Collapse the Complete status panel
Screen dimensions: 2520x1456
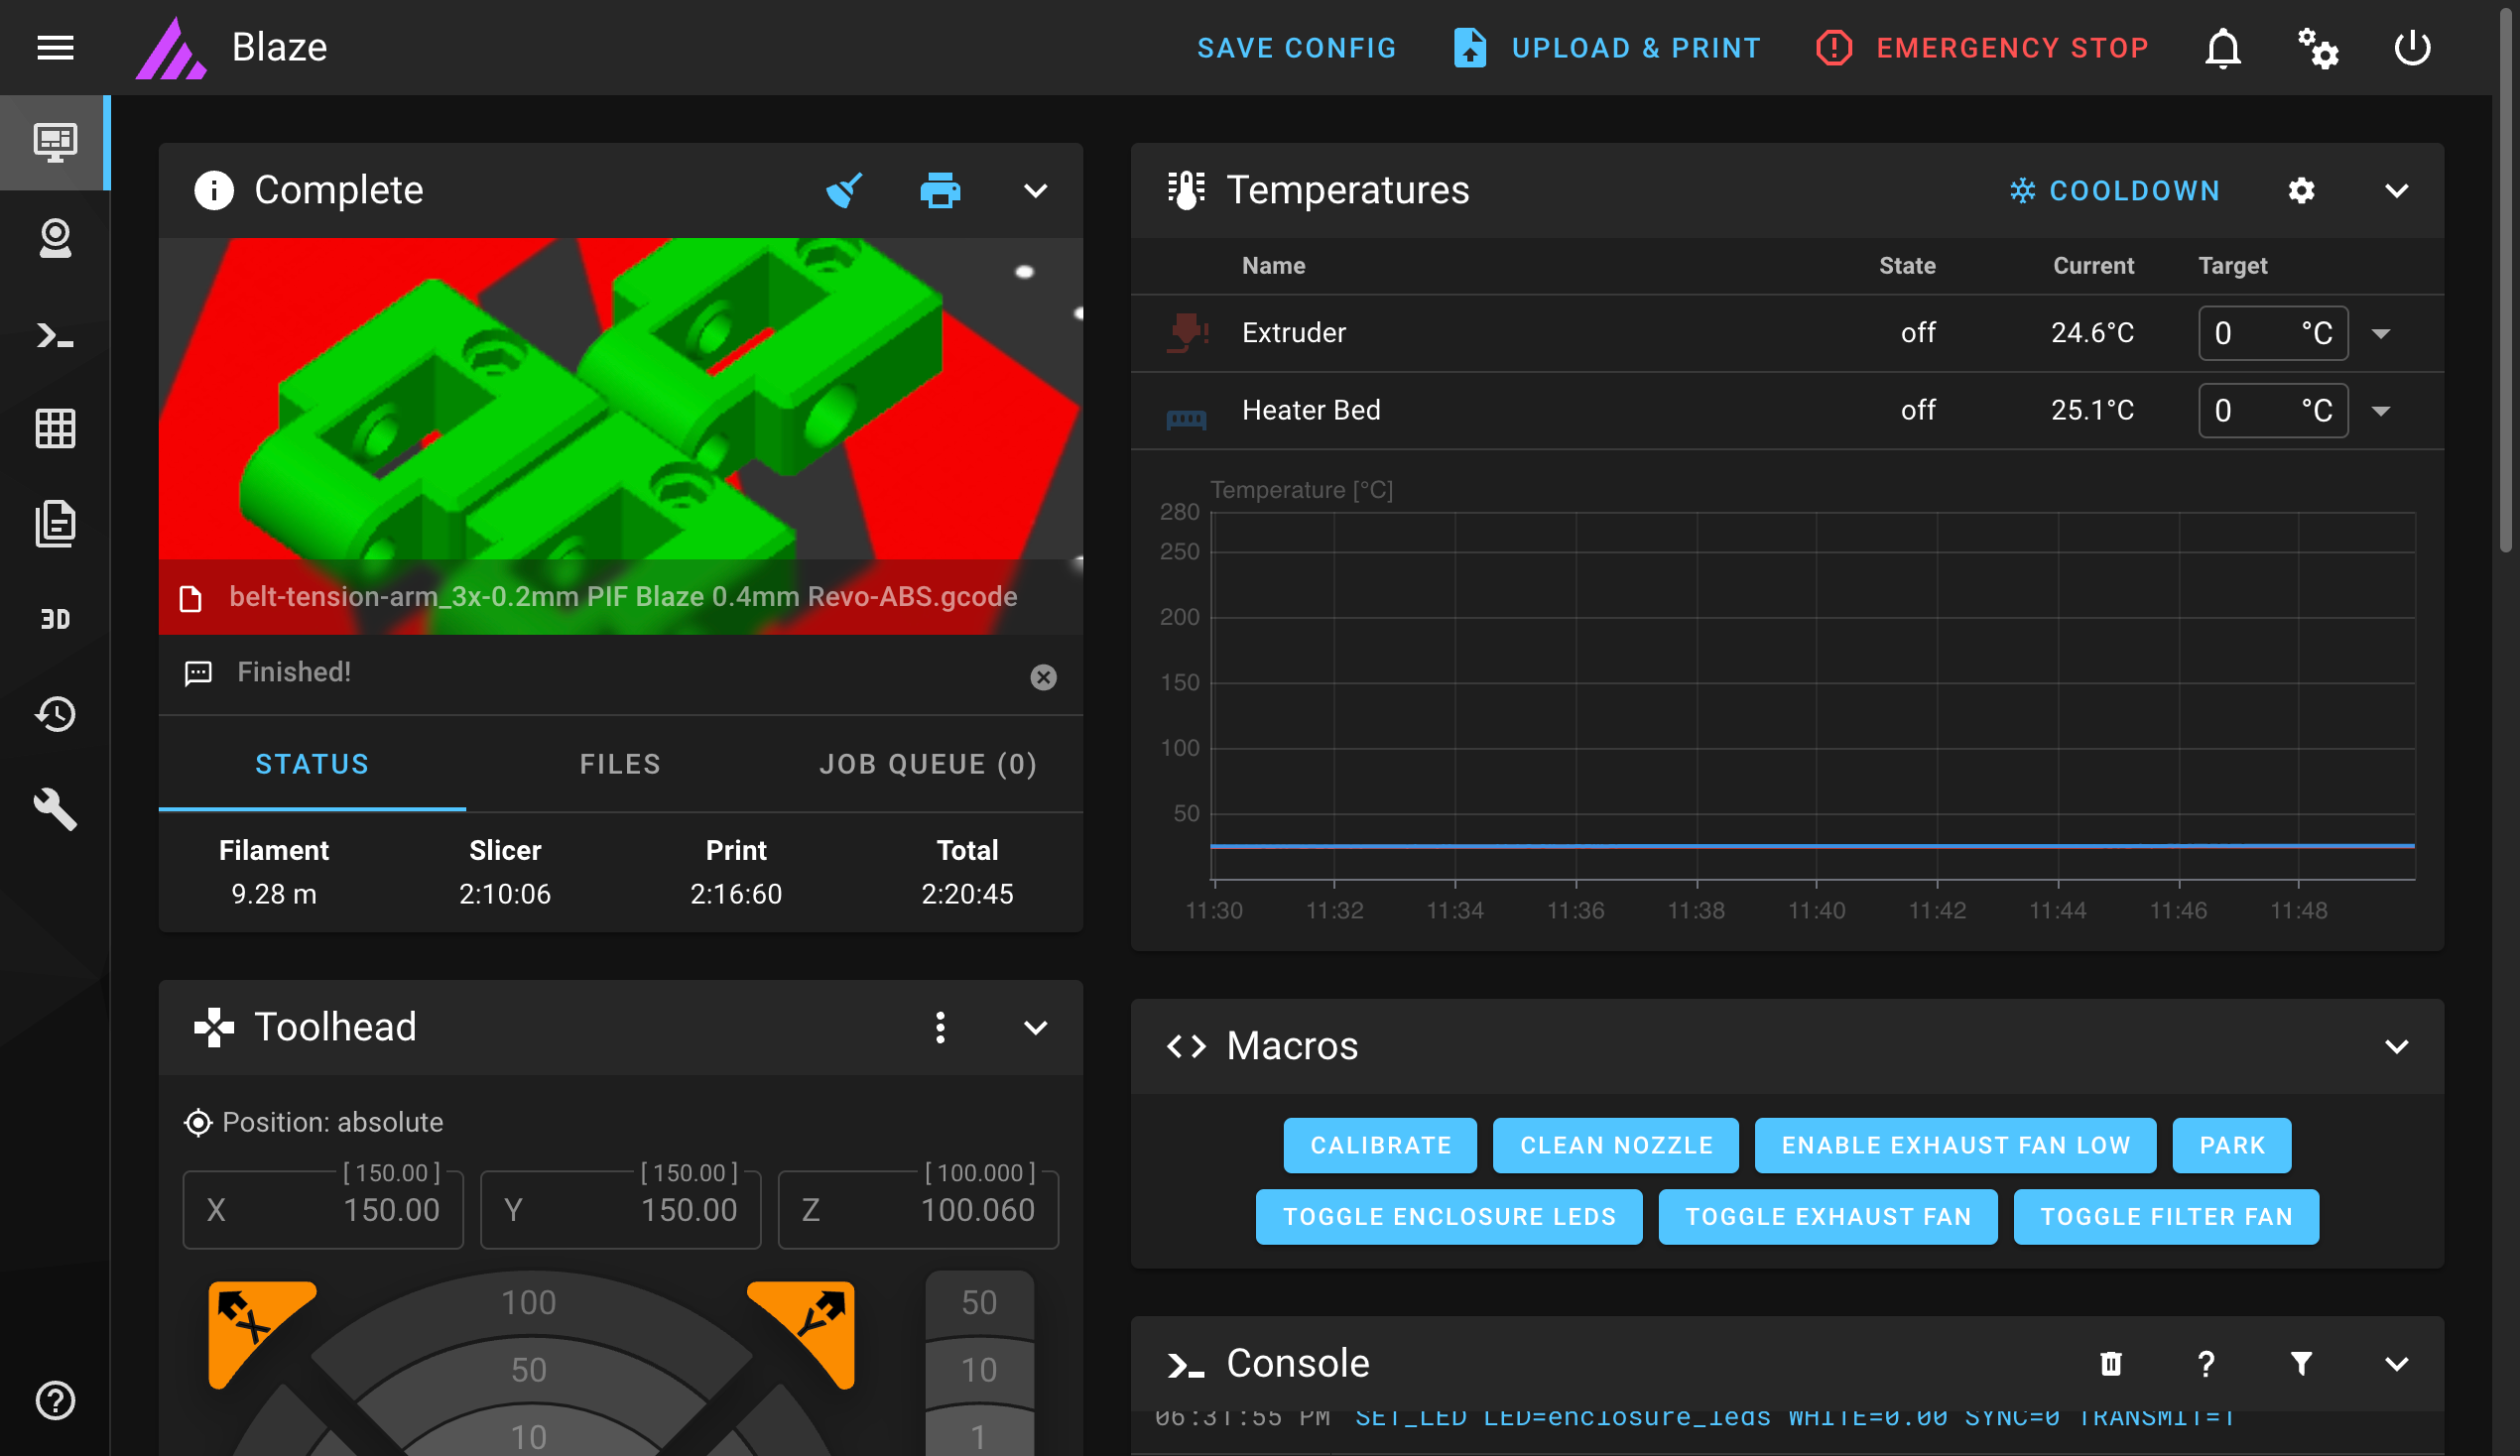coord(1036,190)
